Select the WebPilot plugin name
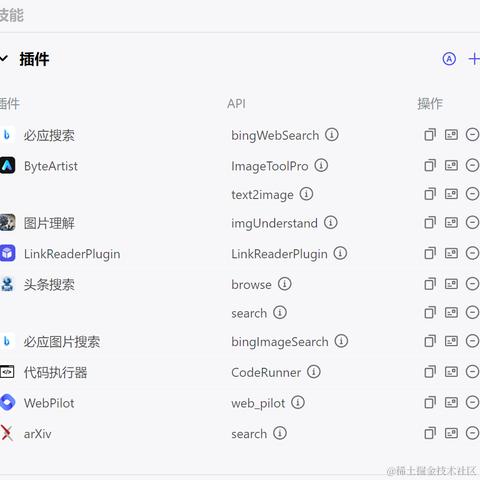 coord(49,403)
